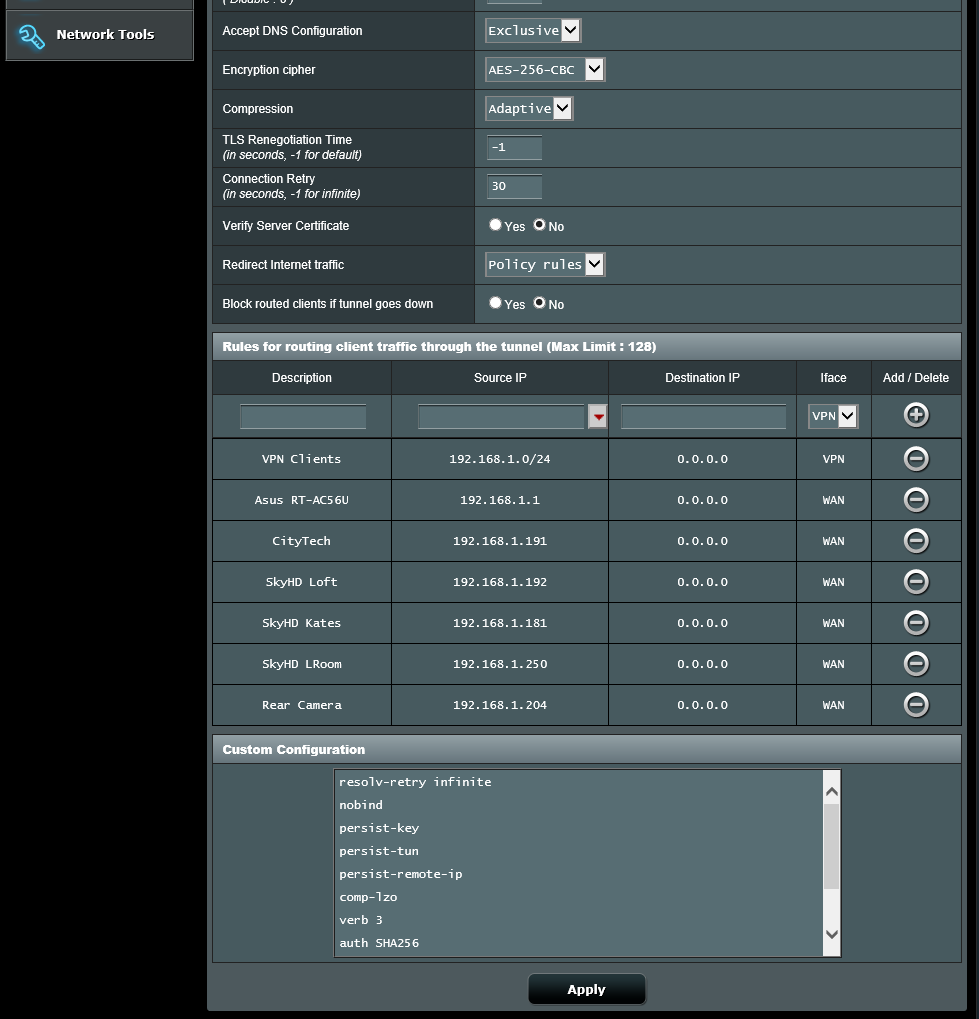This screenshot has height=1019, width=979.
Task: Click the 192.168.1.181 source IP
Action: pos(500,623)
